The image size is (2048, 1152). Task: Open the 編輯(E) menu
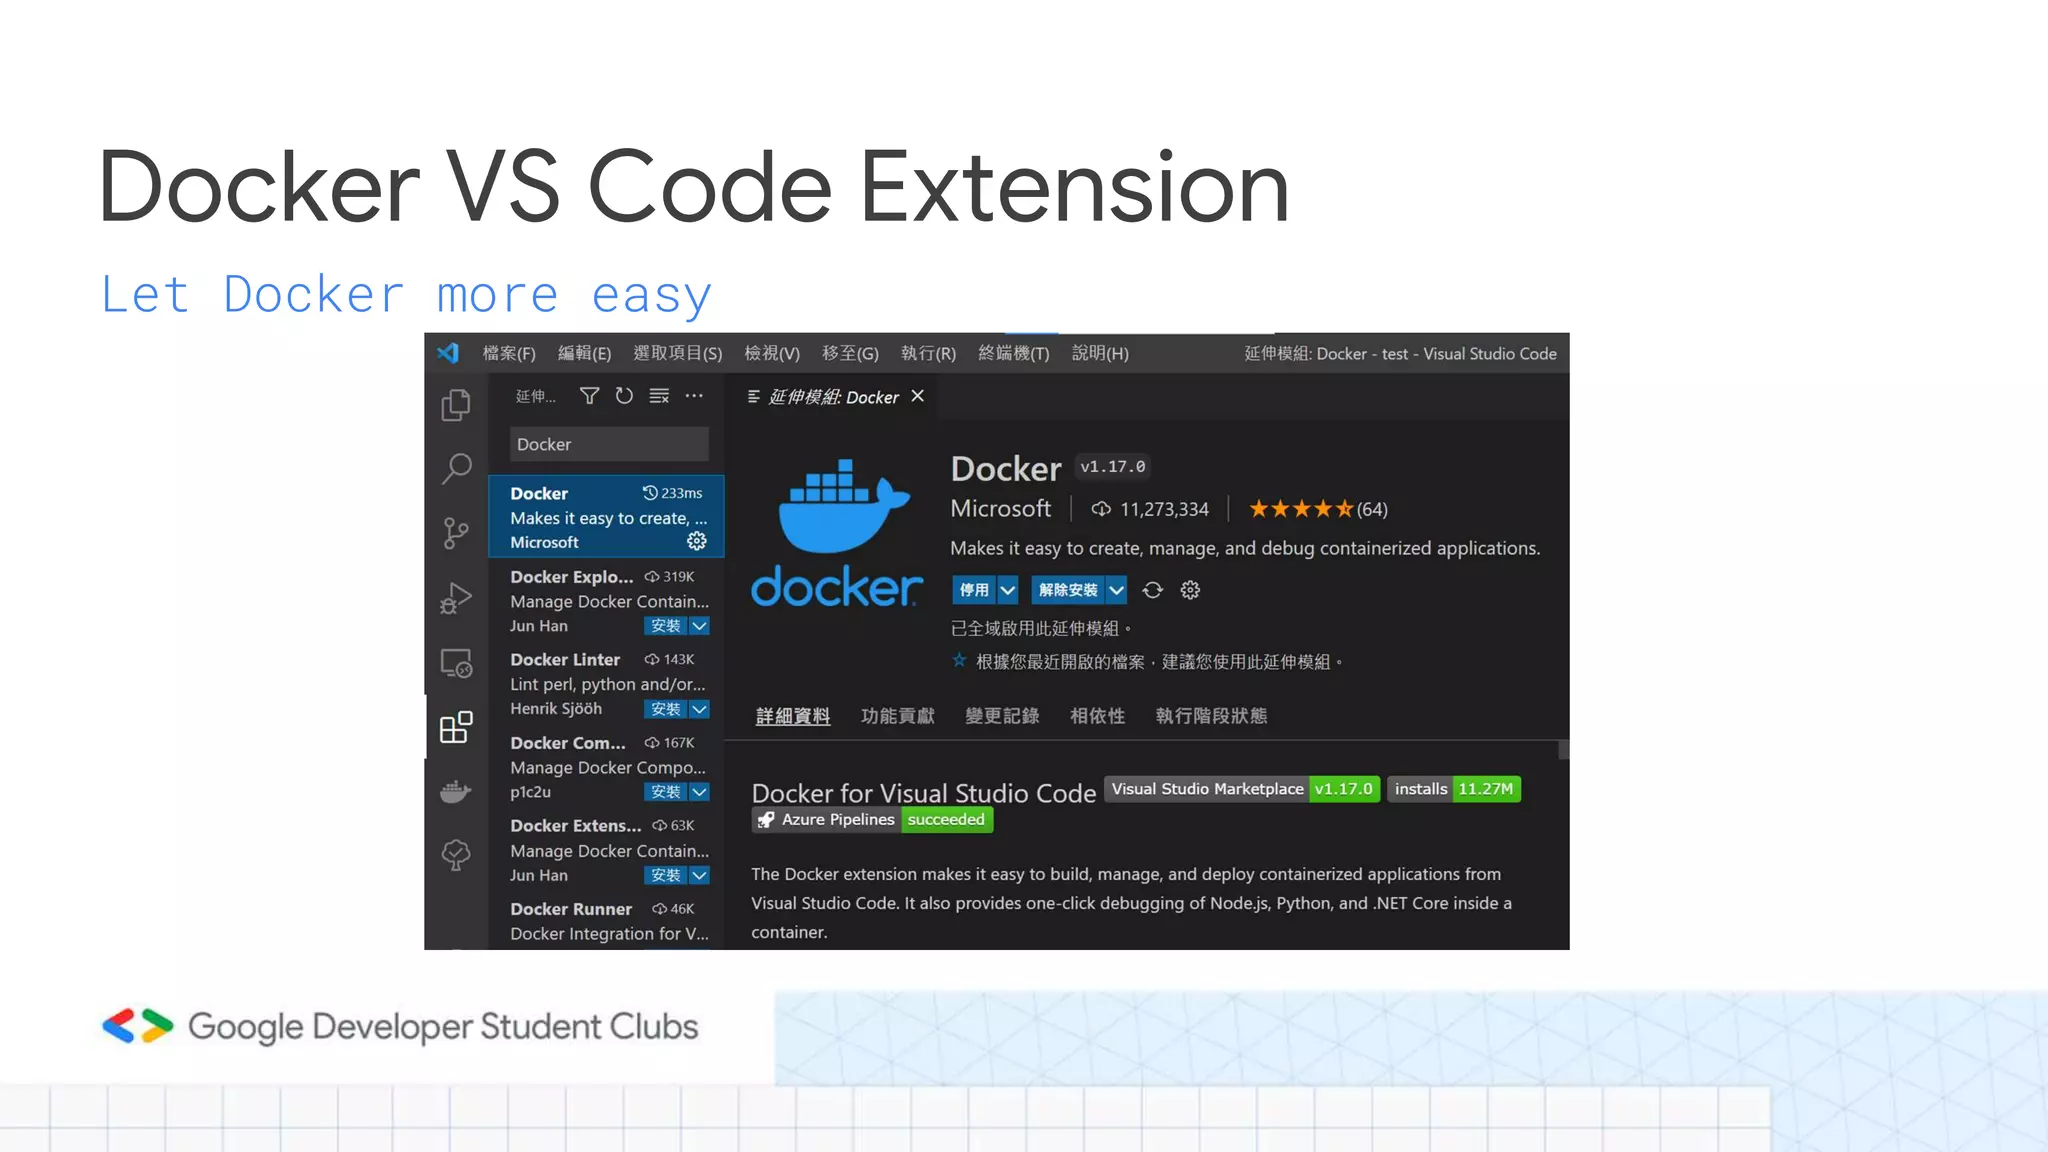coord(584,353)
